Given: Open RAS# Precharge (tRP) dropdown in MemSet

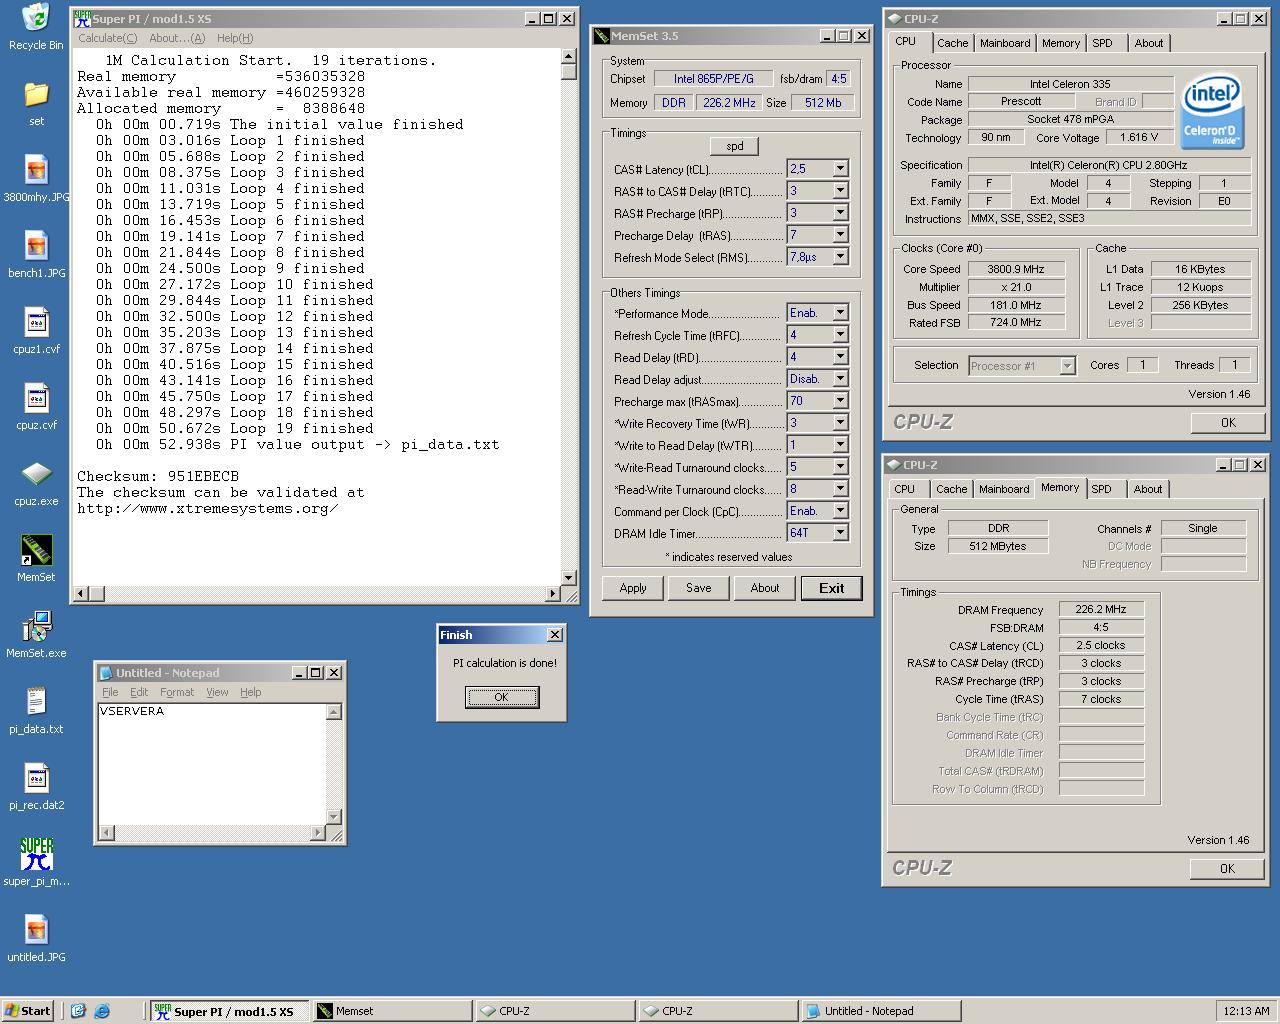Looking at the screenshot, I should tap(840, 213).
